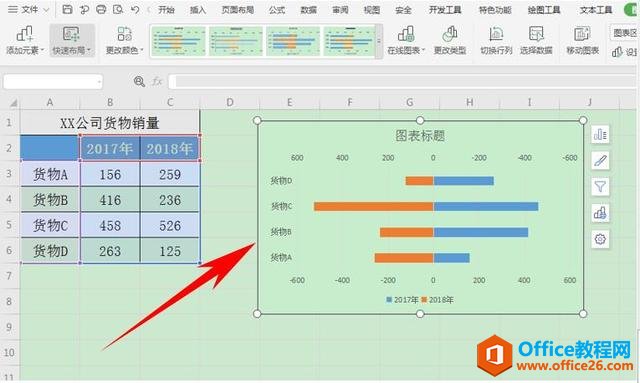640x383 pixels.
Task: Open the 在线图表 dropdown
Action: [x=406, y=40]
